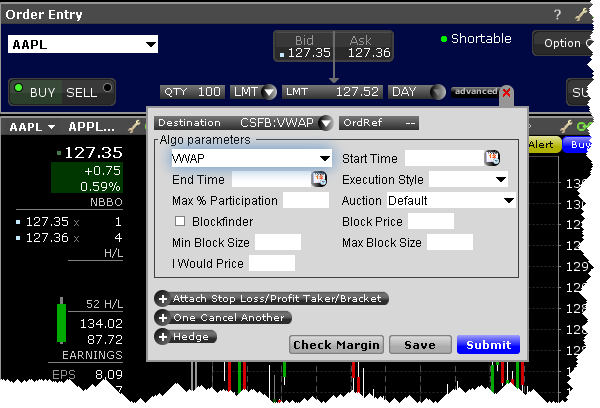Open the End Time calendar picker
The width and height of the screenshot is (600, 408).
click(x=319, y=179)
